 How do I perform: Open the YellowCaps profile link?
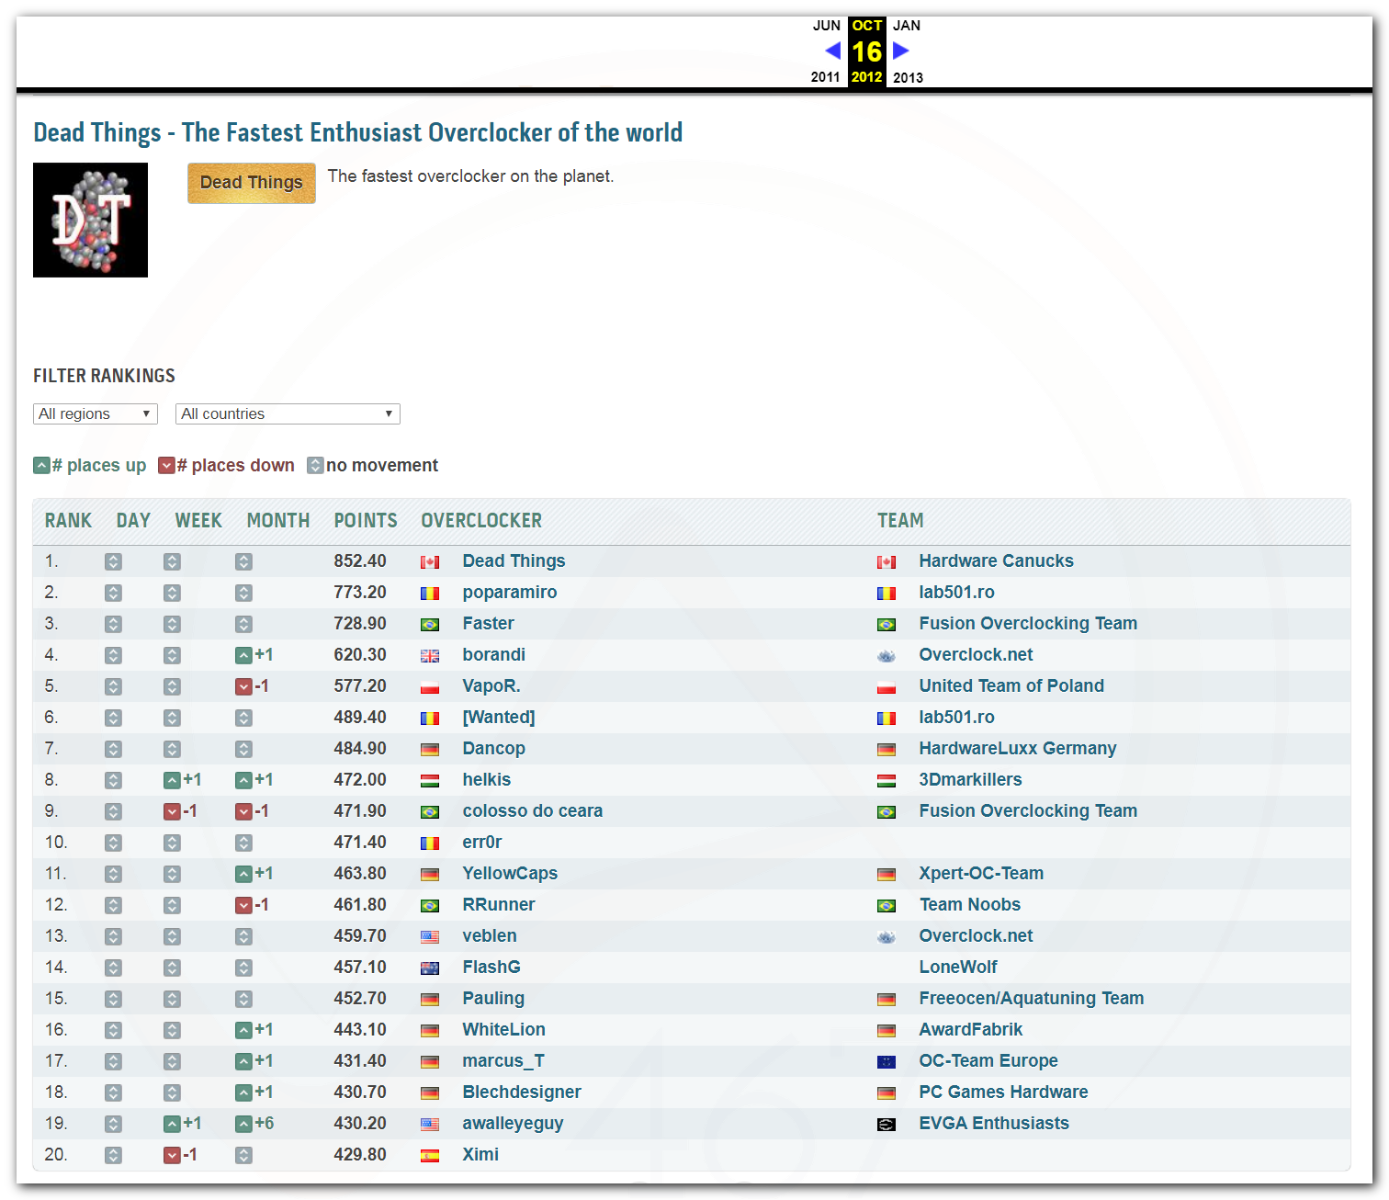(510, 873)
